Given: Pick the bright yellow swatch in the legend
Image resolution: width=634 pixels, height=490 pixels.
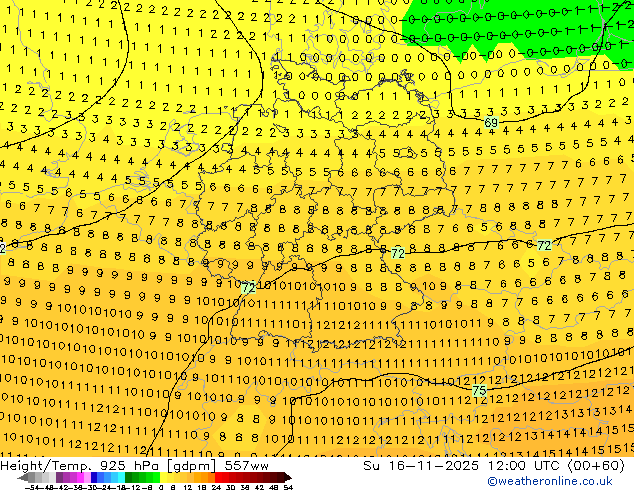Looking at the screenshot, I should point(164,478).
